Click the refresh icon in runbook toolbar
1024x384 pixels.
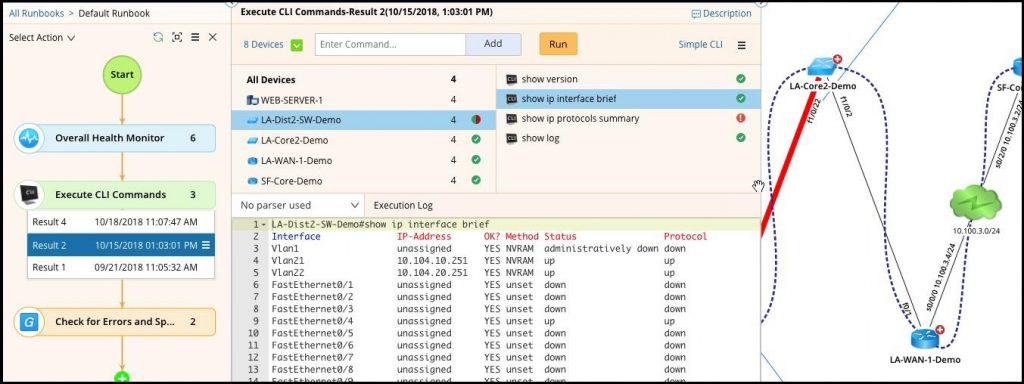(158, 37)
